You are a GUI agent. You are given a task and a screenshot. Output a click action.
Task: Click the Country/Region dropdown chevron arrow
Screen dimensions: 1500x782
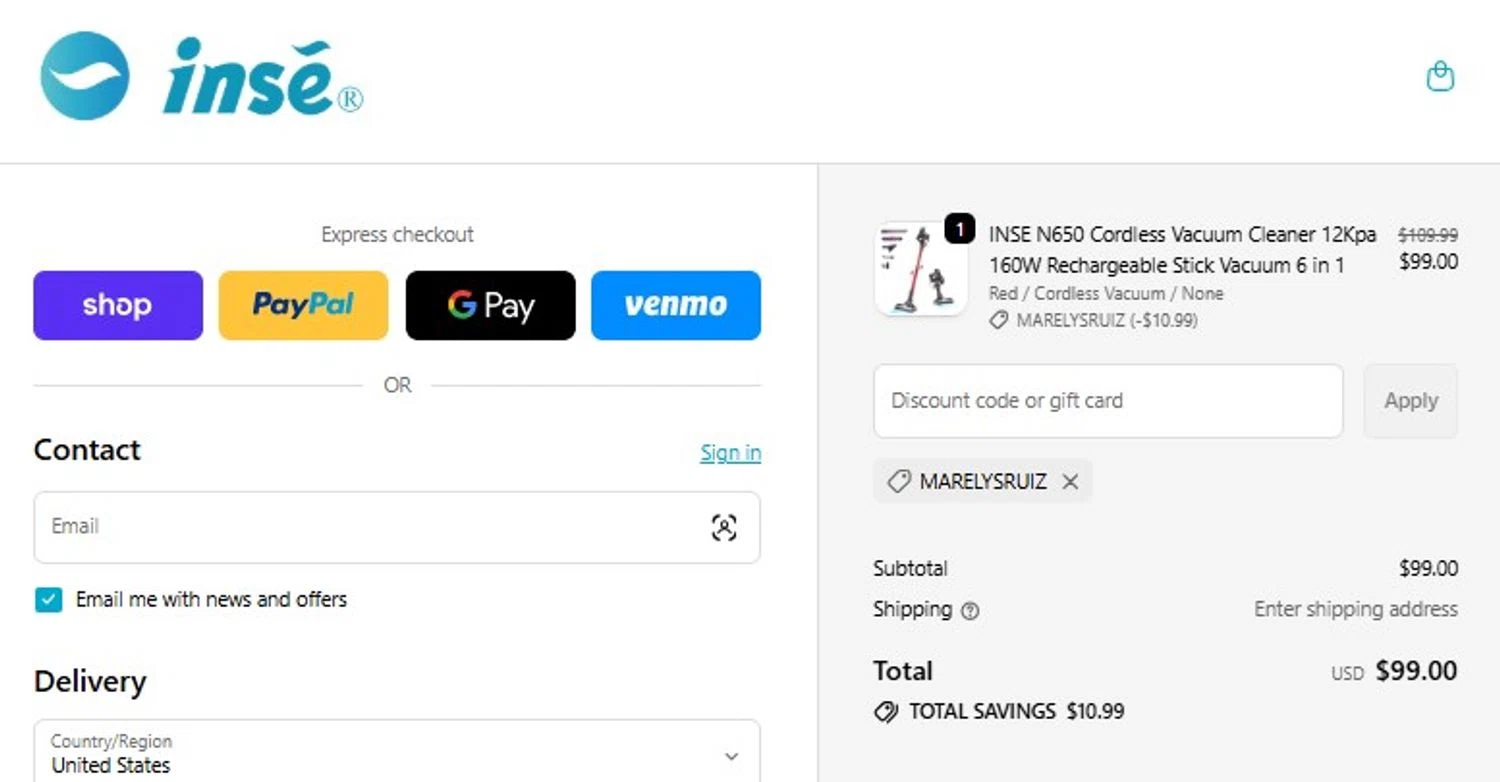pyautogui.click(x=731, y=757)
